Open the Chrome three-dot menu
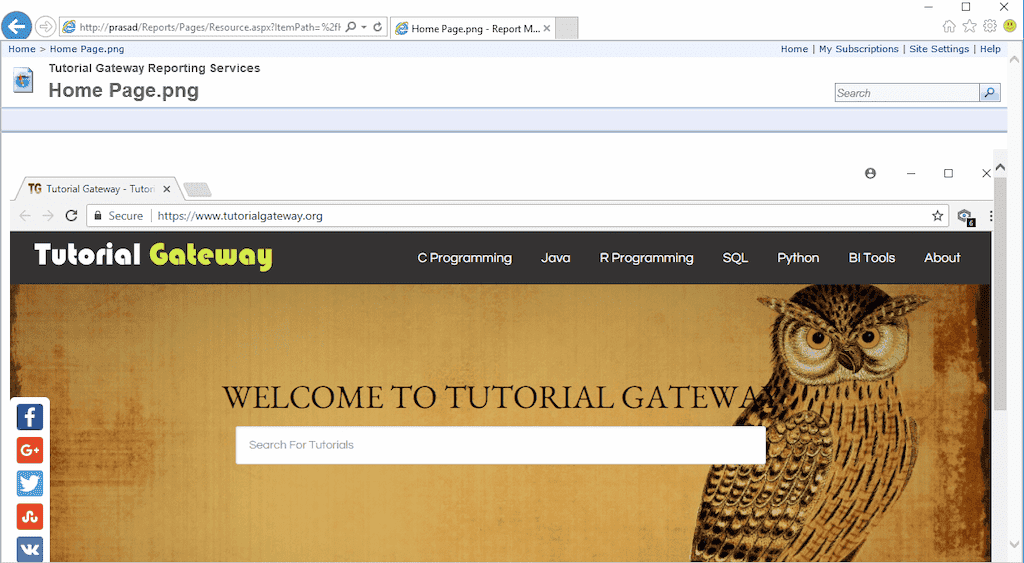The image size is (1024, 563). click(x=991, y=216)
